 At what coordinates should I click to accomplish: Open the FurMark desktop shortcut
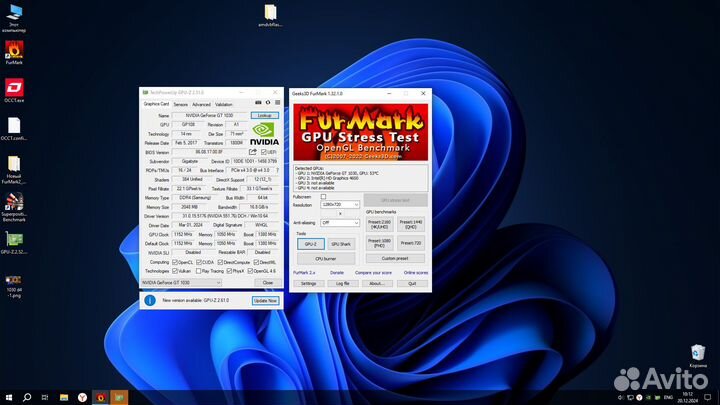pyautogui.click(x=14, y=52)
